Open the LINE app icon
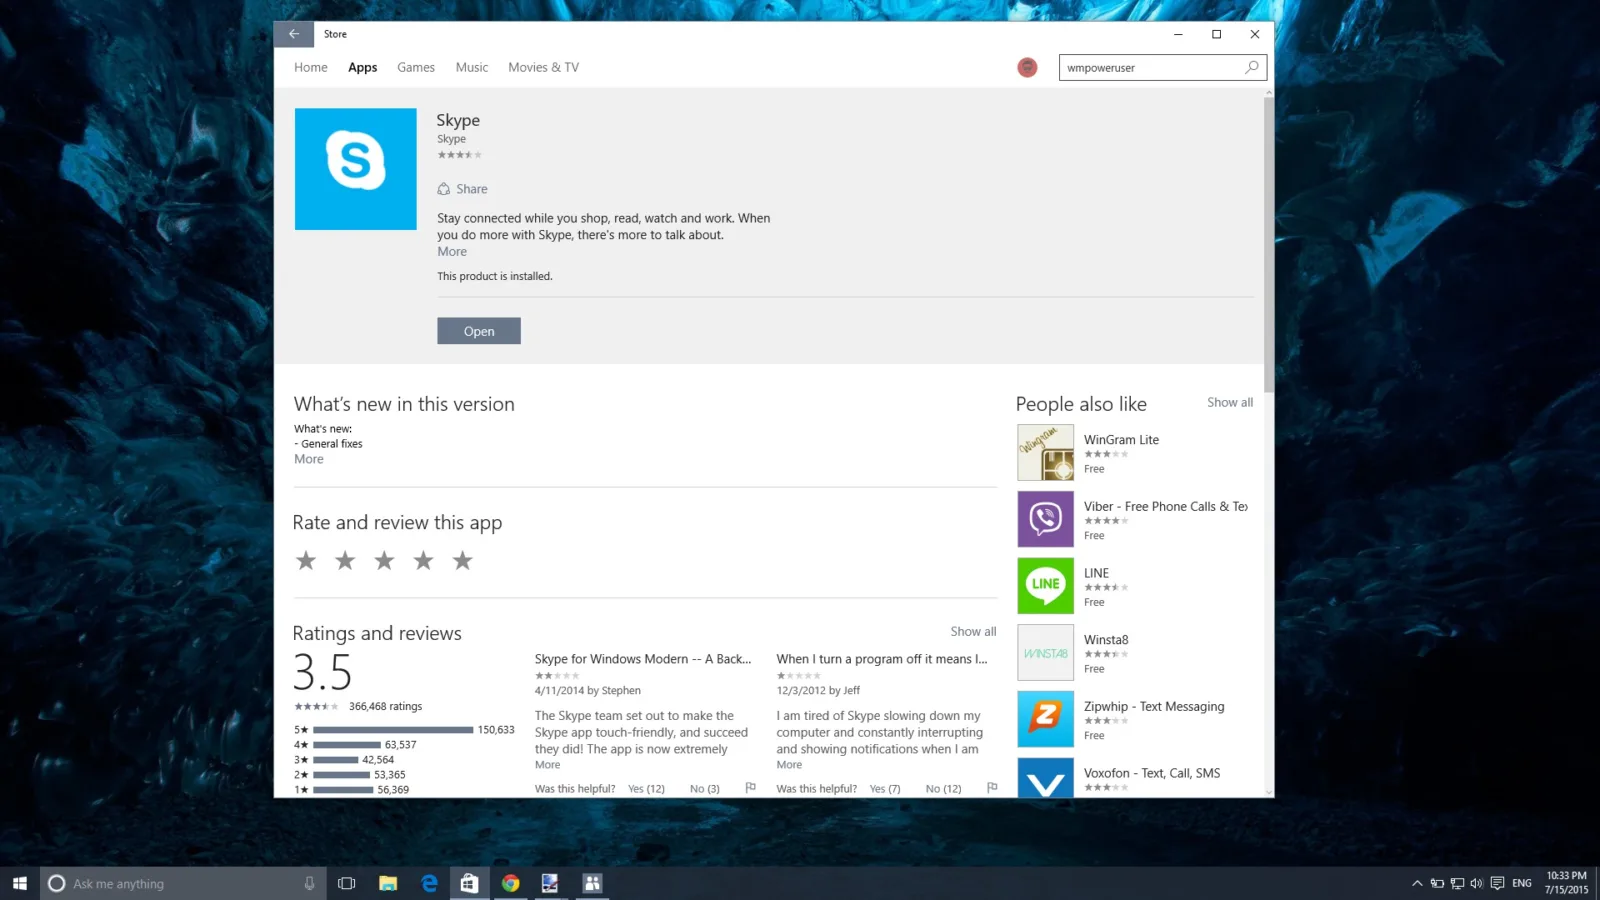Viewport: 1600px width, 900px height. [x=1045, y=586]
